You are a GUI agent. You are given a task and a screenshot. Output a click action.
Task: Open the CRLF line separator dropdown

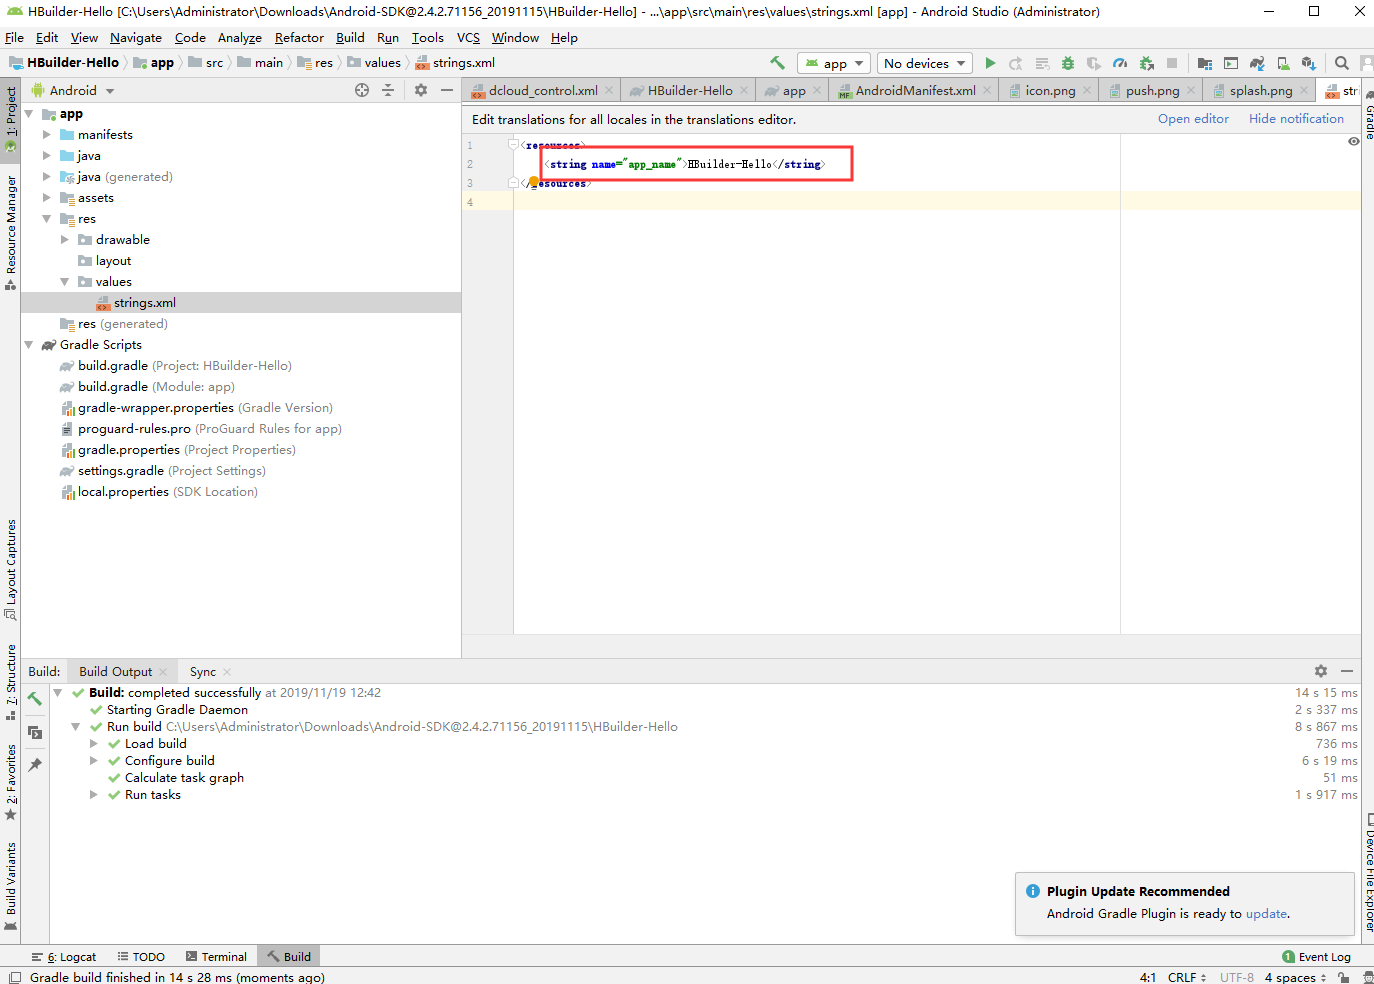click(x=1187, y=977)
